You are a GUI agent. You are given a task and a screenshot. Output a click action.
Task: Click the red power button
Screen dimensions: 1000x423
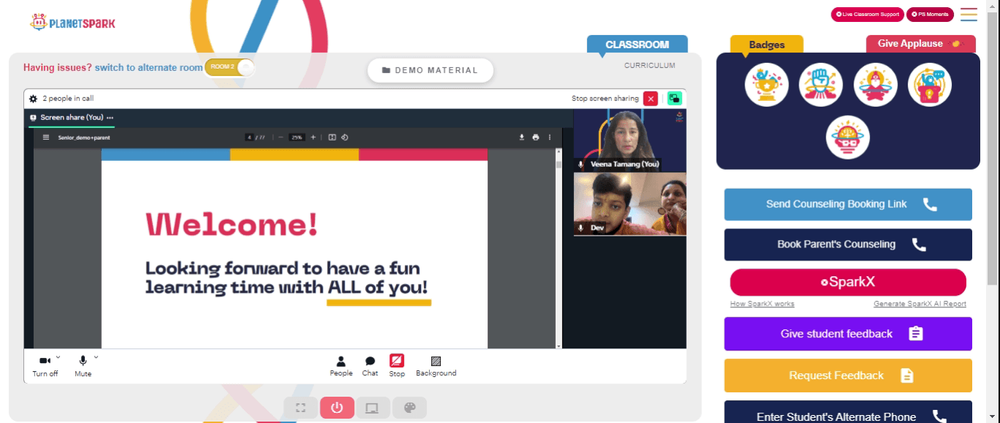click(x=337, y=408)
